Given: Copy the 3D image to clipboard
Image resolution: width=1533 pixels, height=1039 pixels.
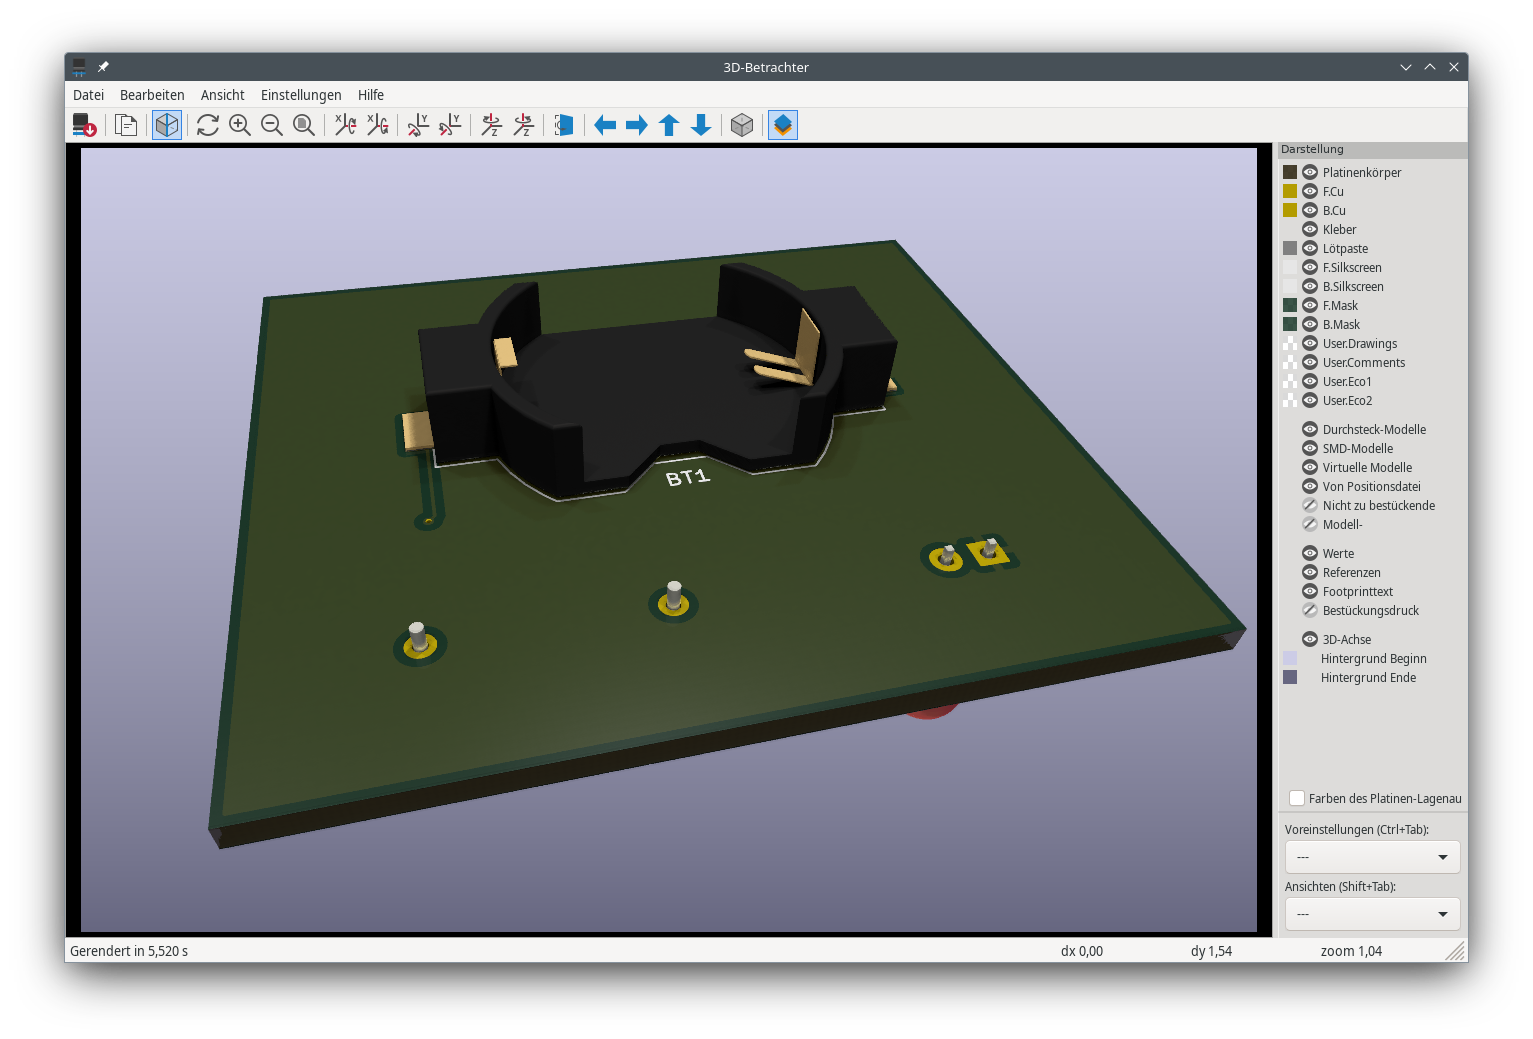Looking at the screenshot, I should pyautogui.click(x=126, y=125).
